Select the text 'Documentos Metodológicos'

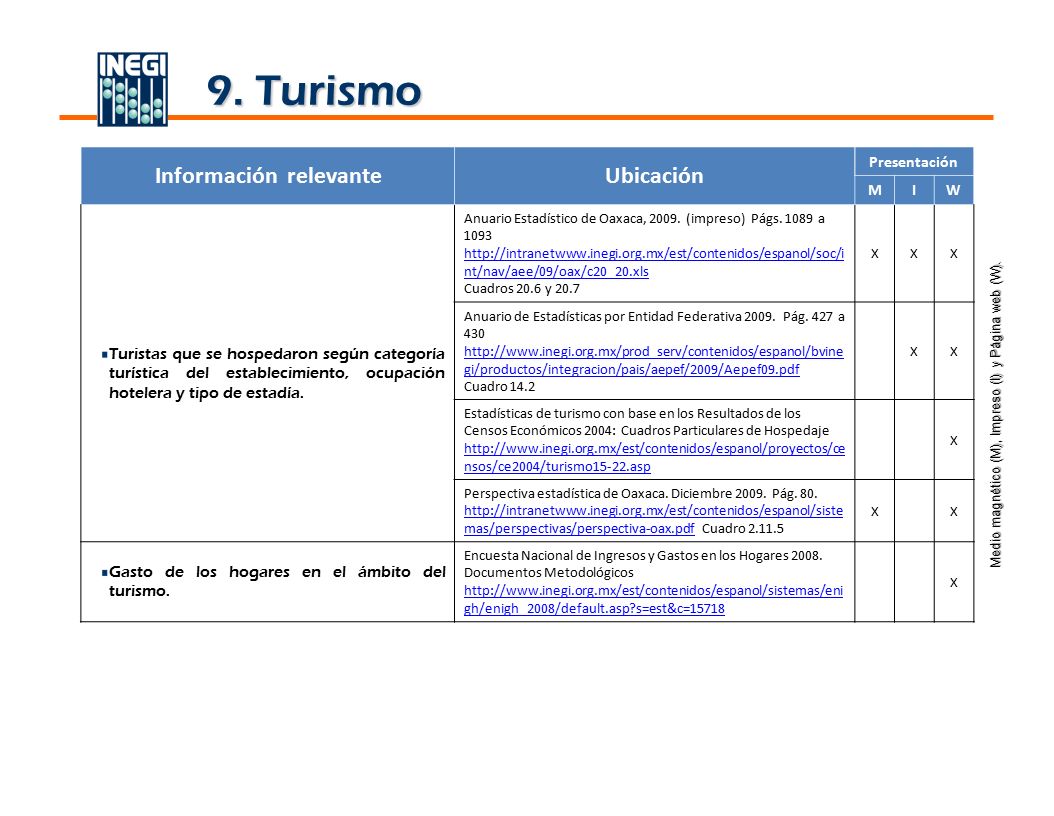(x=549, y=573)
